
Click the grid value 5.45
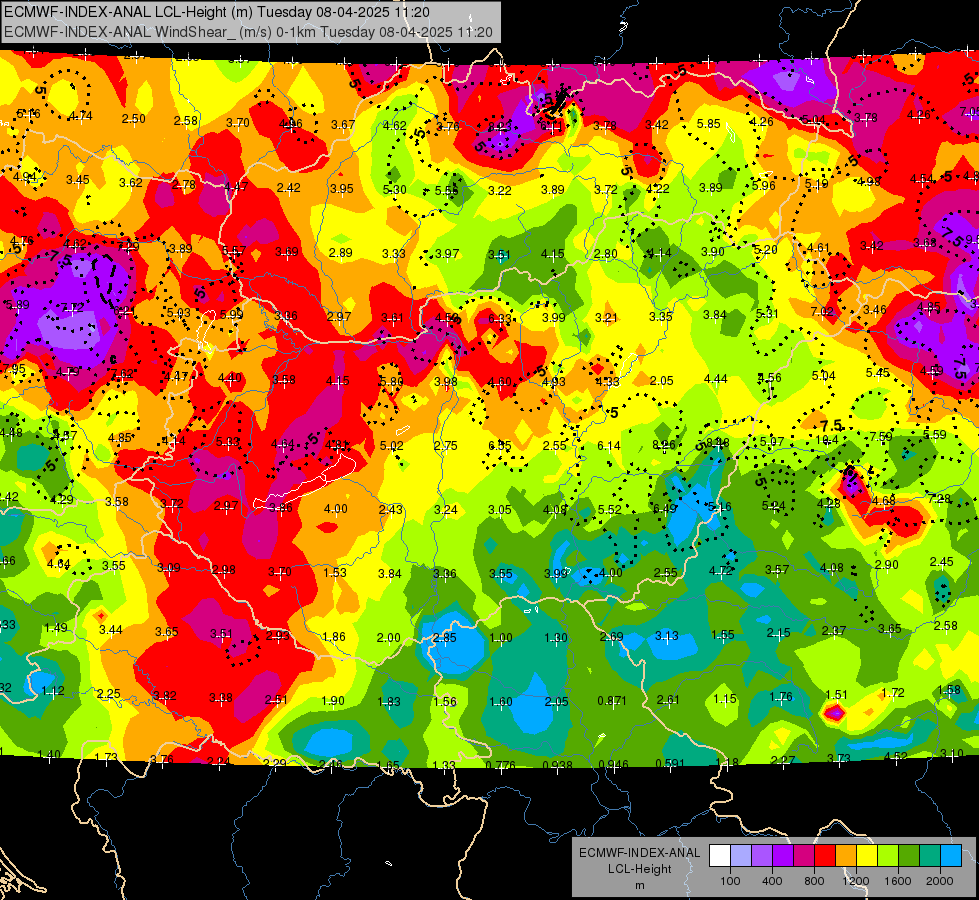pyautogui.click(x=877, y=372)
